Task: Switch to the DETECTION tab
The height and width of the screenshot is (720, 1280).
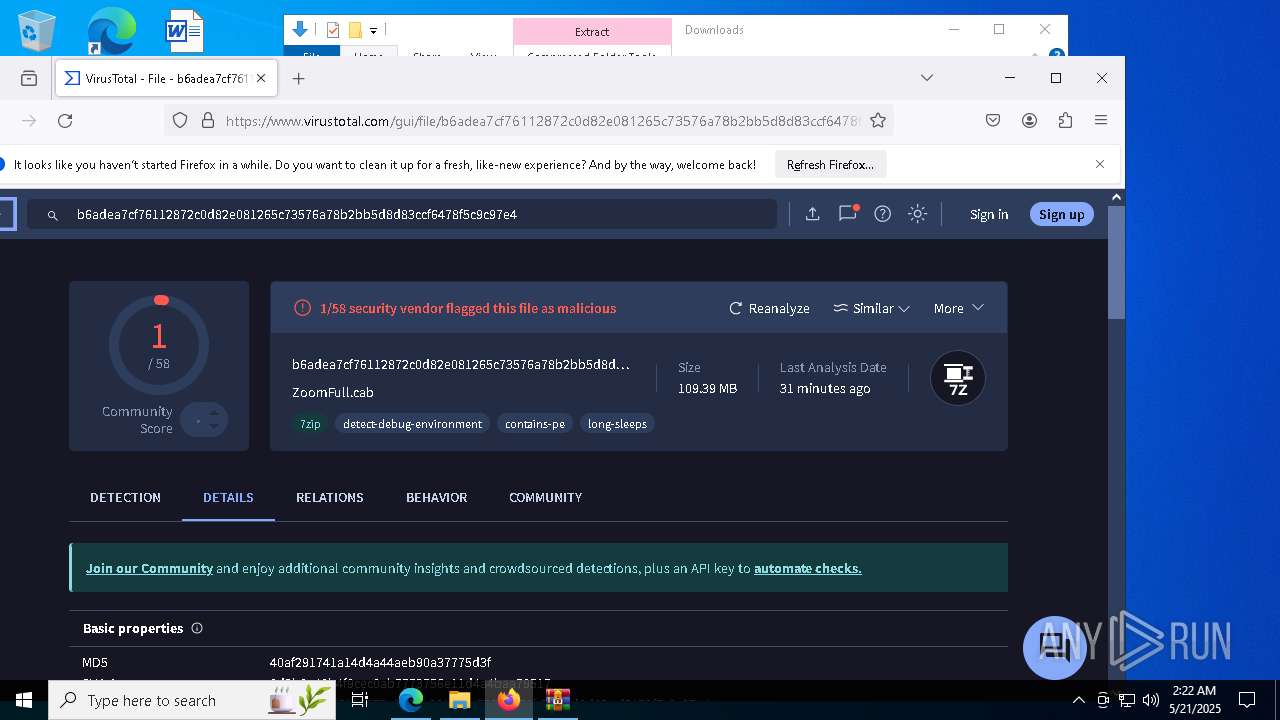Action: pyautogui.click(x=125, y=497)
